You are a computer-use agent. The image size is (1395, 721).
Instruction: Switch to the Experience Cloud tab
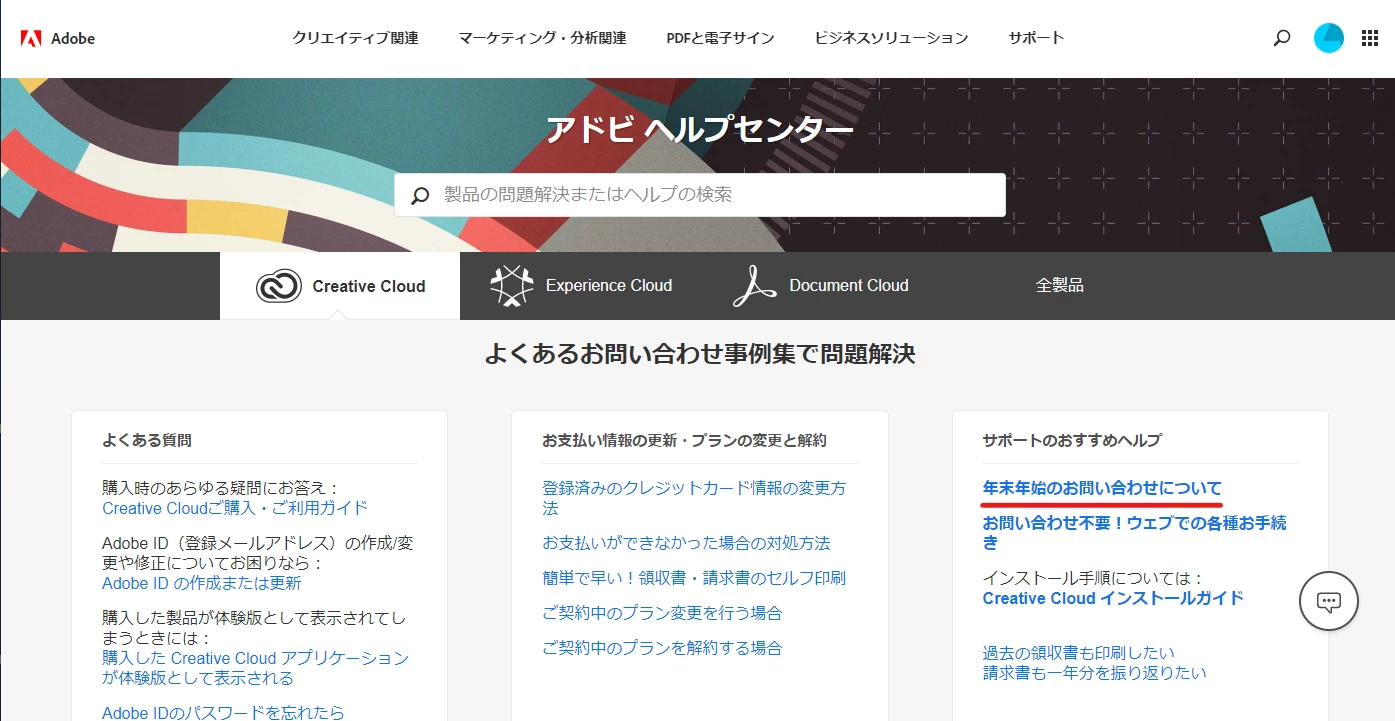pos(580,286)
